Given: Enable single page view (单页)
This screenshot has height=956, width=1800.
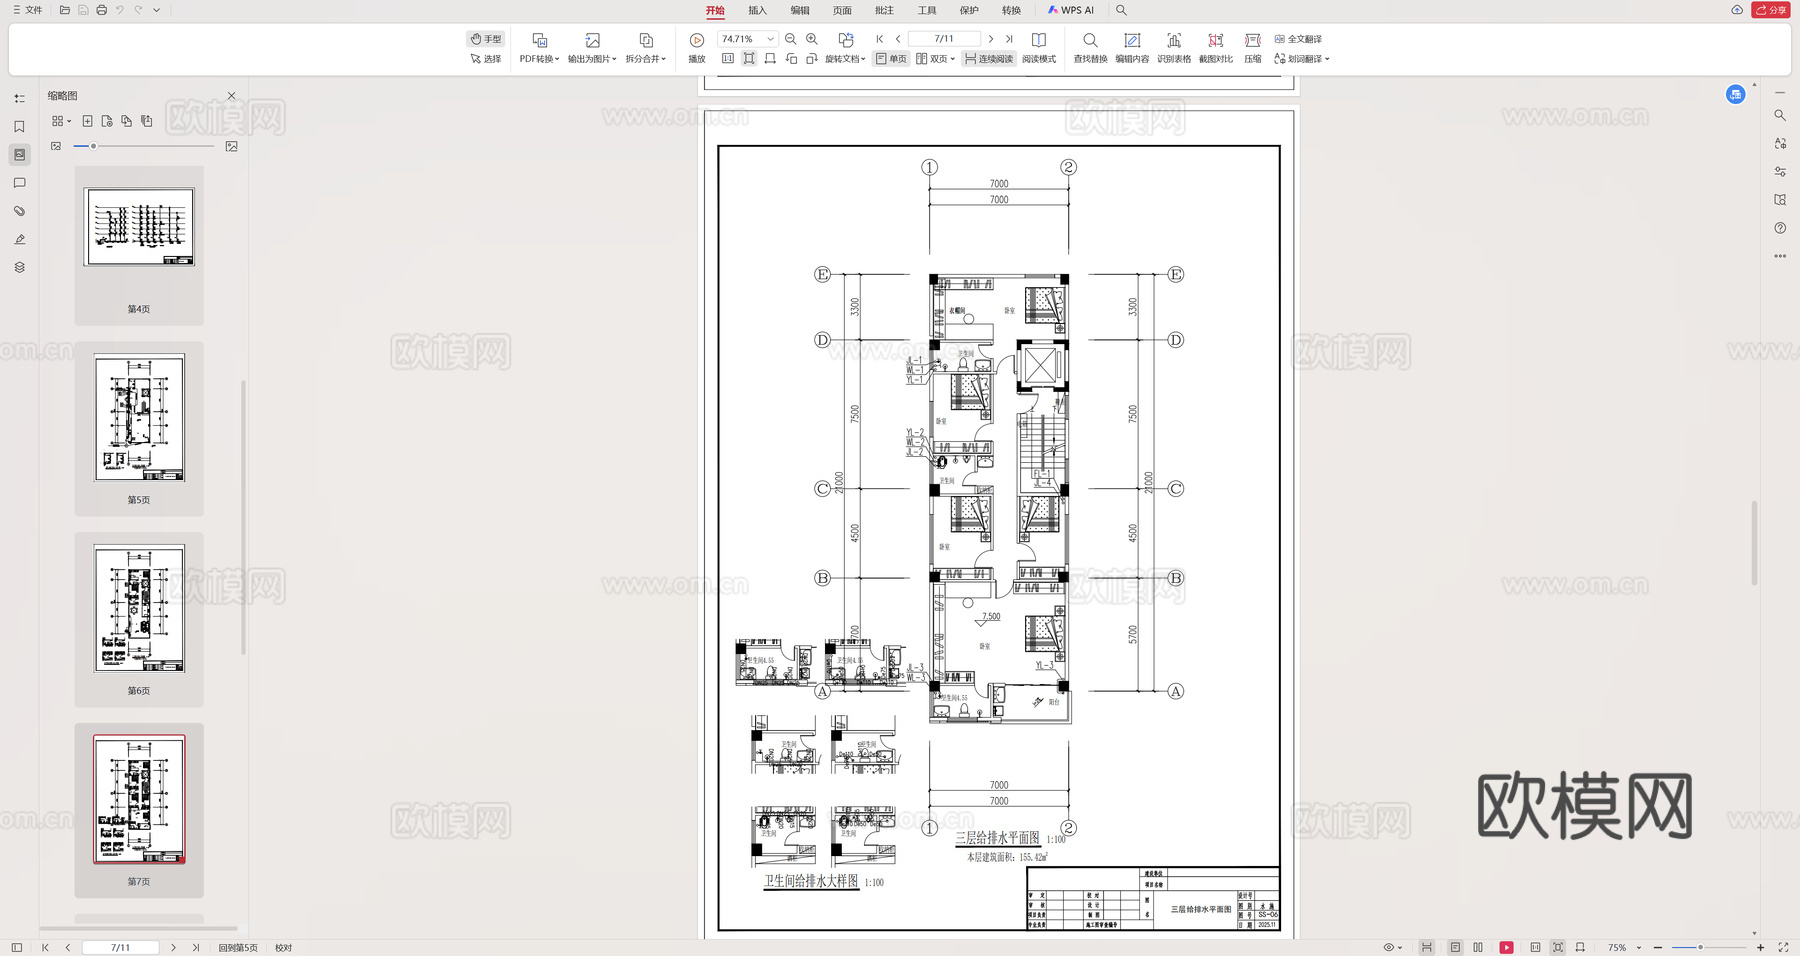Looking at the screenshot, I should pos(891,59).
